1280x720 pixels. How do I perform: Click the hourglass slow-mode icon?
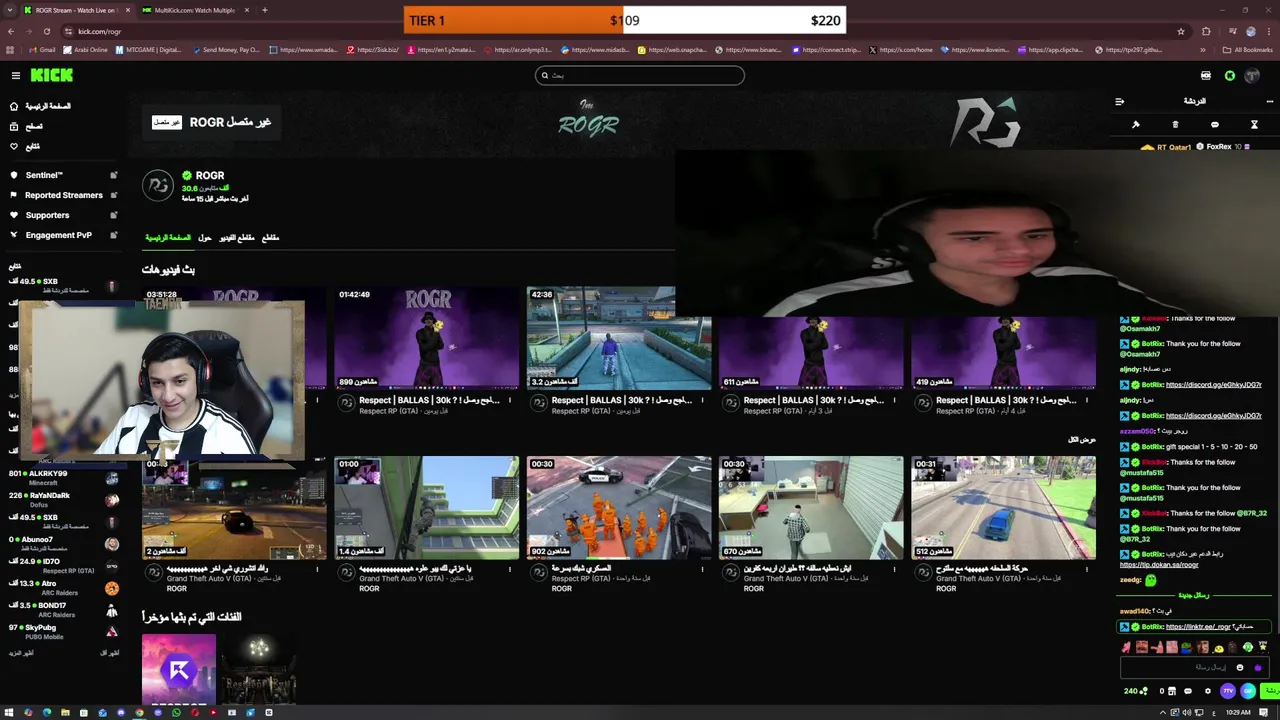(x=1254, y=125)
